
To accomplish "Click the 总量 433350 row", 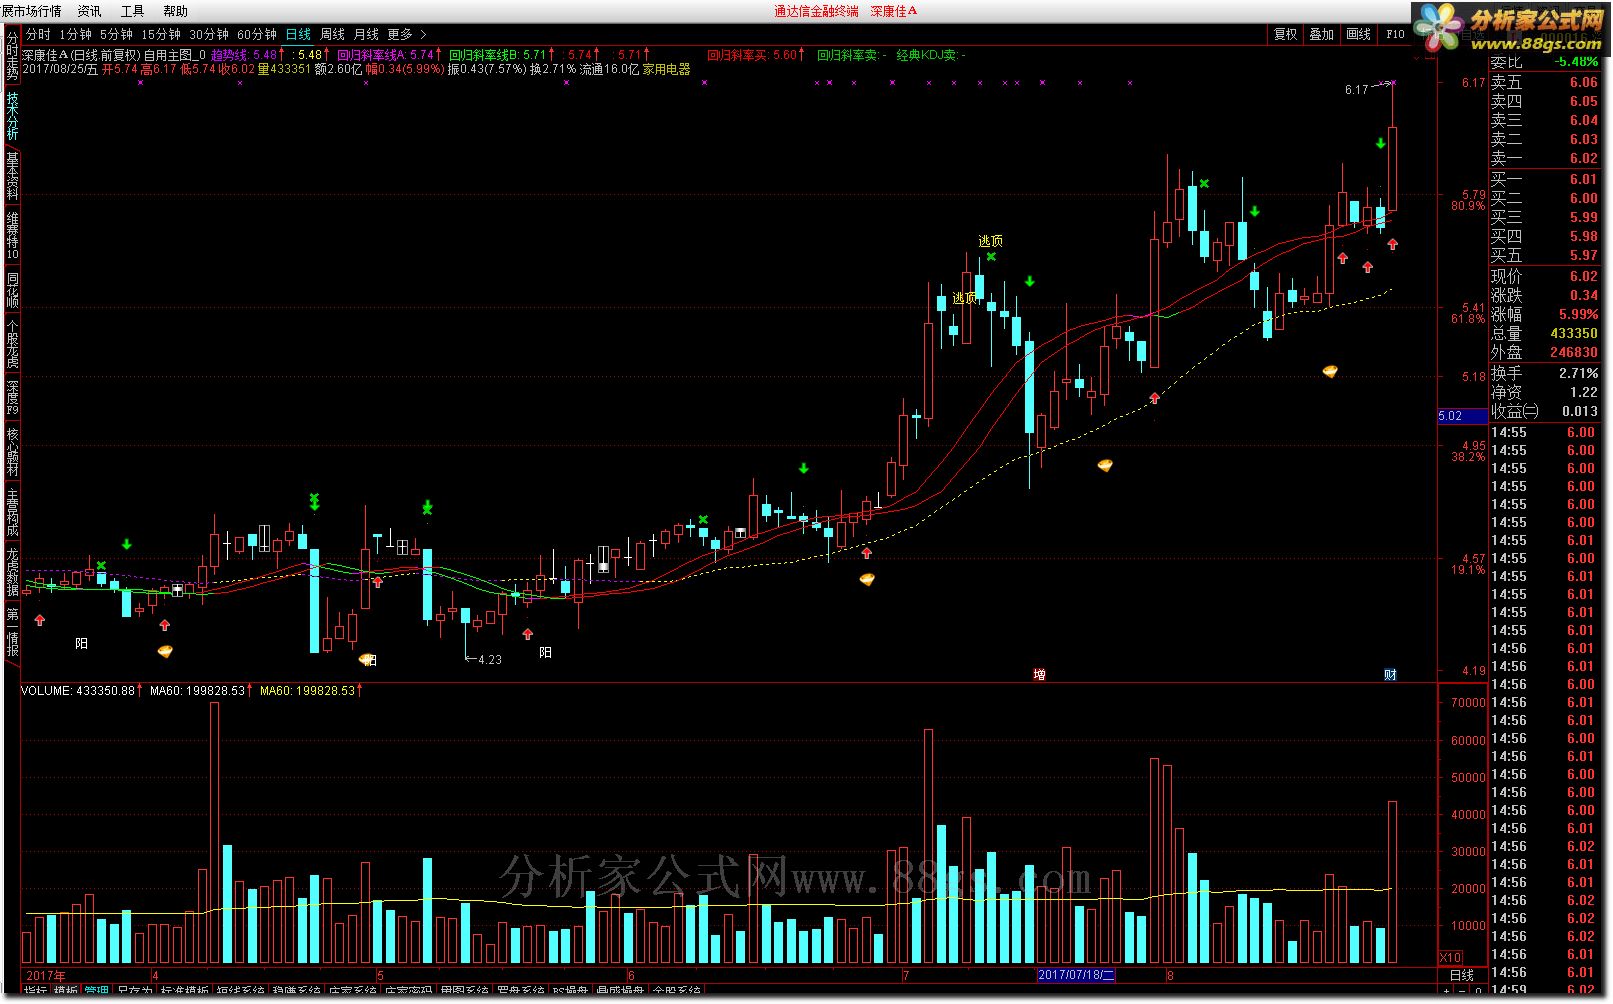I will pos(1546,333).
